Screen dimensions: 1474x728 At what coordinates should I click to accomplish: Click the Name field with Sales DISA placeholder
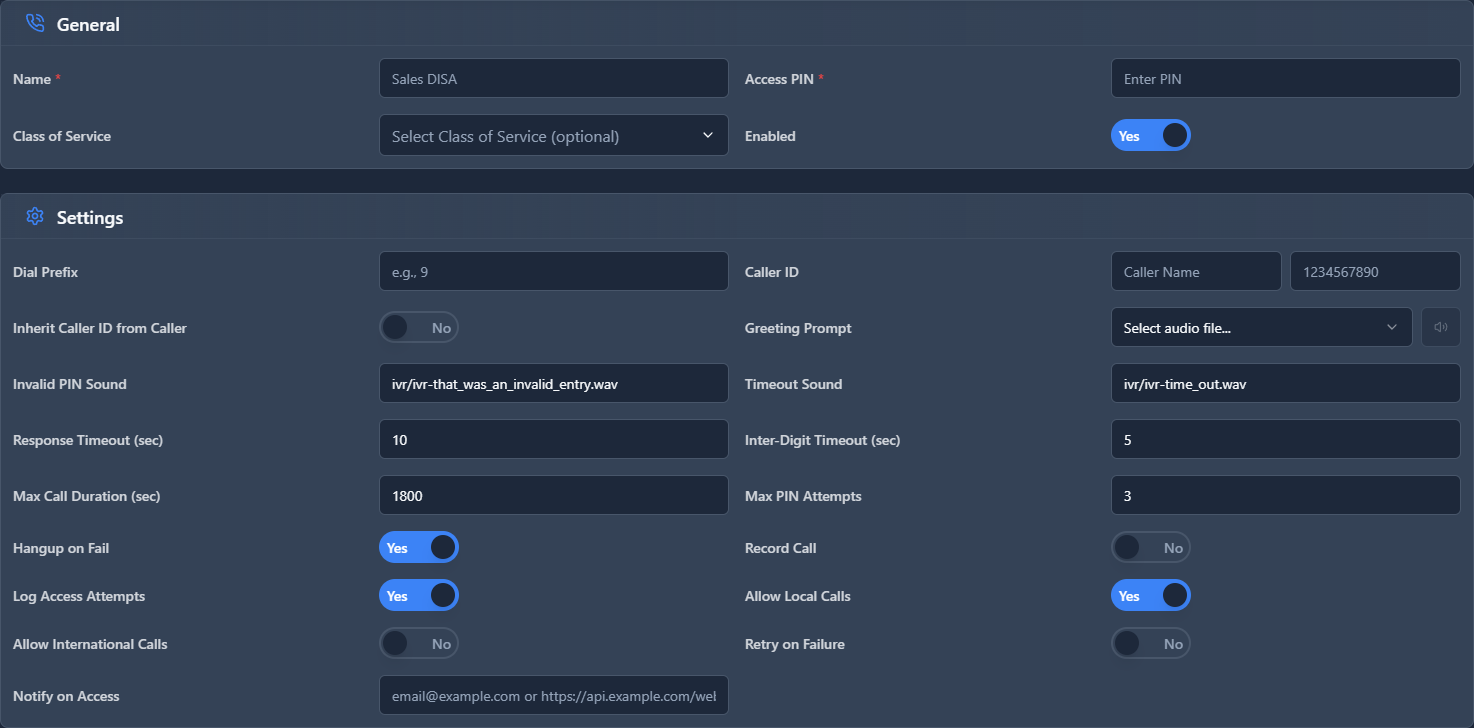553,78
